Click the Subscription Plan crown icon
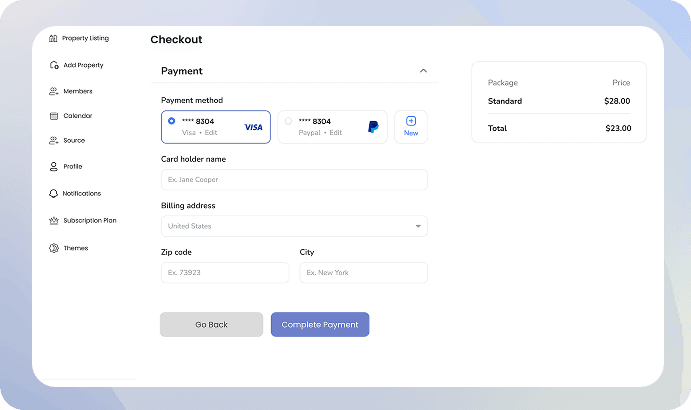 coord(54,220)
